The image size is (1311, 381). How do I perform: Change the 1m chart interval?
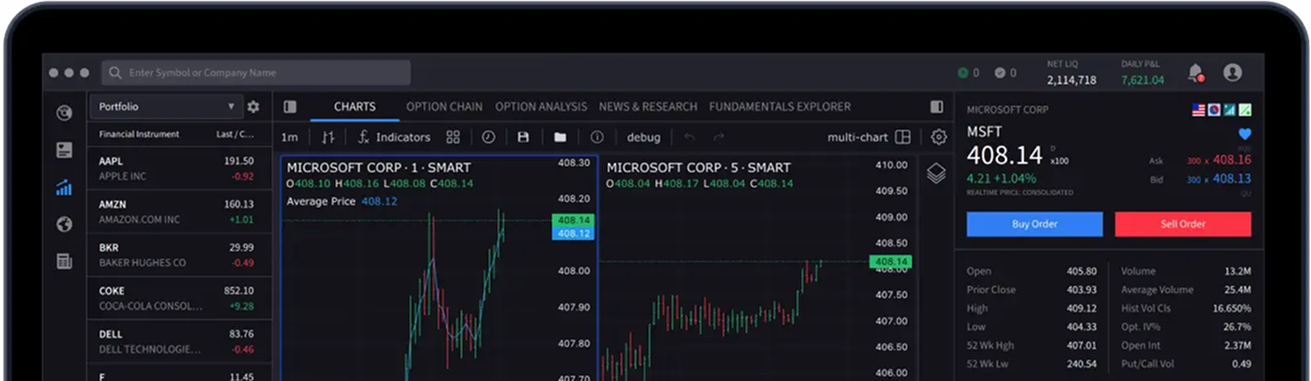290,137
